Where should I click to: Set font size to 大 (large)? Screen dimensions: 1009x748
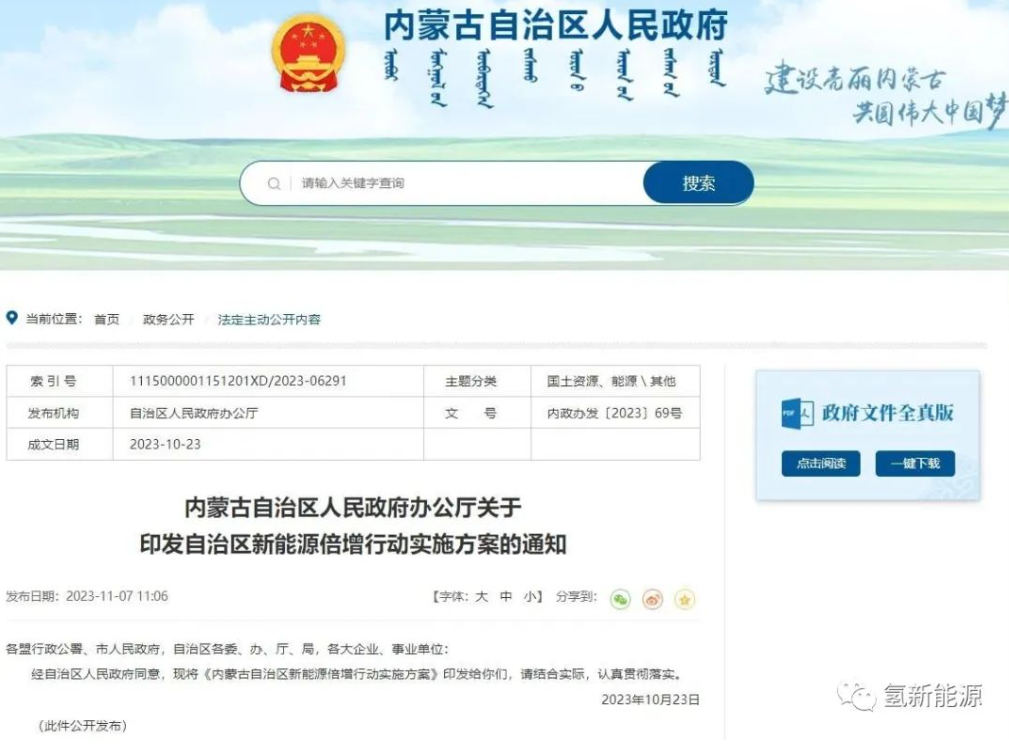point(481,597)
